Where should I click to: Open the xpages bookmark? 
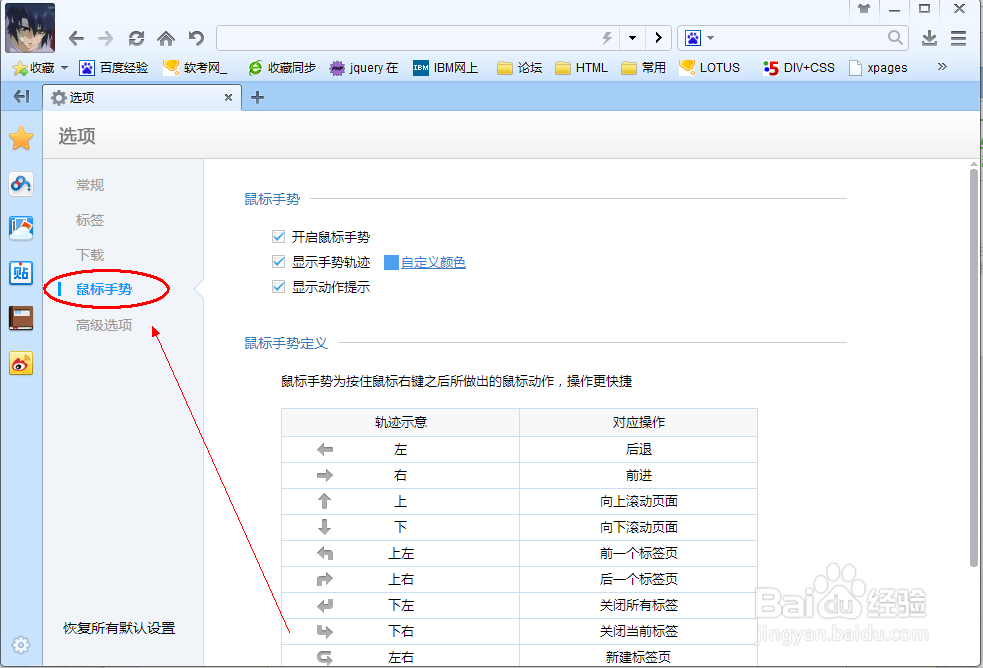pyautogui.click(x=878, y=68)
